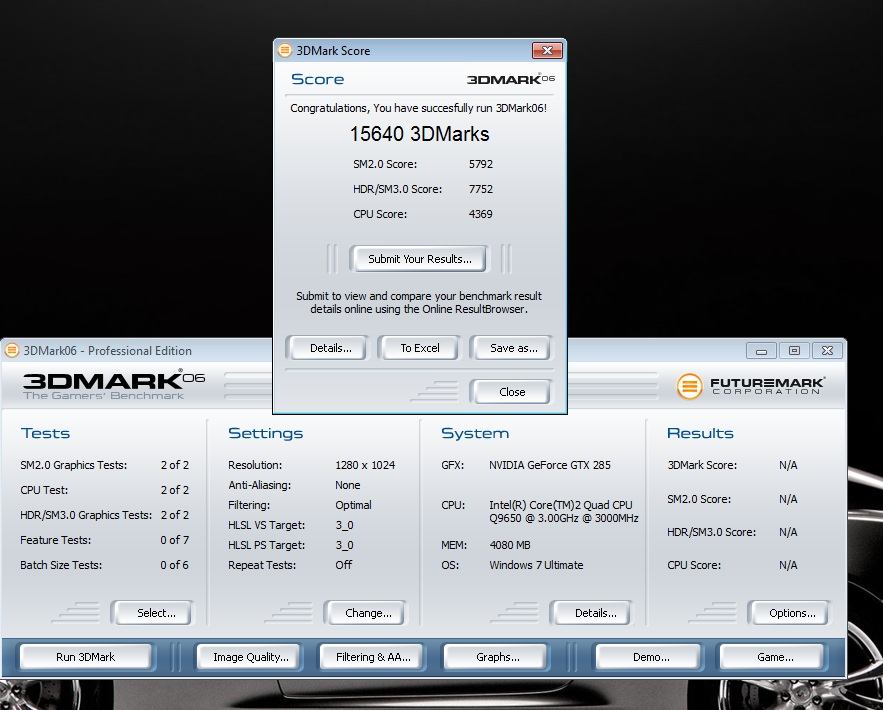The image size is (883, 710).
Task: Click OS value Windows 7 Ultimate
Action: pyautogui.click(x=536, y=565)
